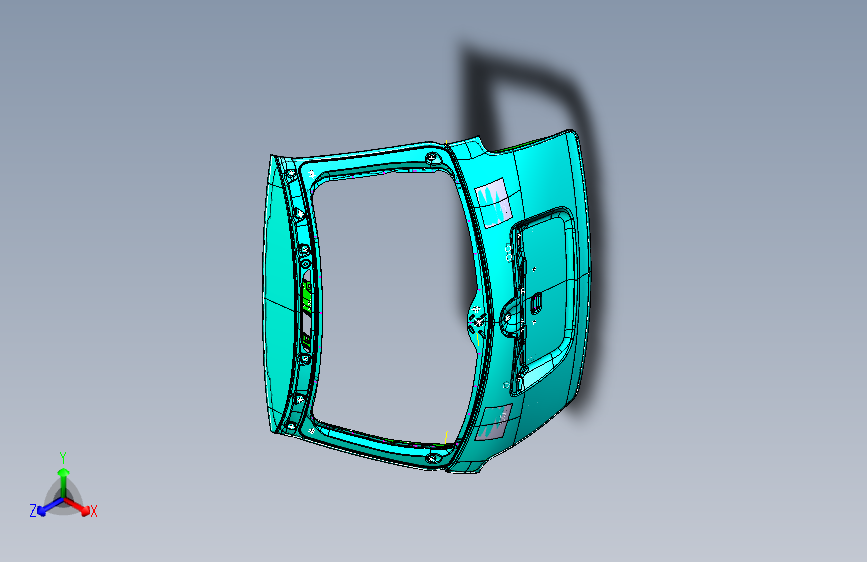Click the red X axis arrow

[78, 507]
